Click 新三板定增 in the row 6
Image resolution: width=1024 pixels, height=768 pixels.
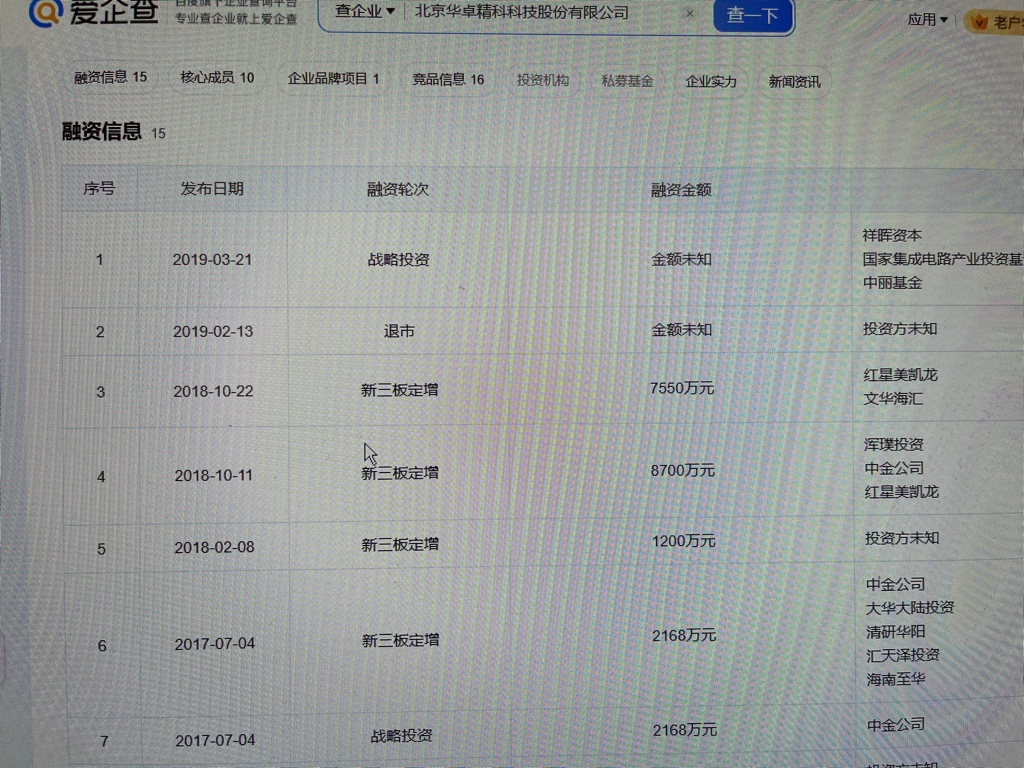click(x=400, y=641)
